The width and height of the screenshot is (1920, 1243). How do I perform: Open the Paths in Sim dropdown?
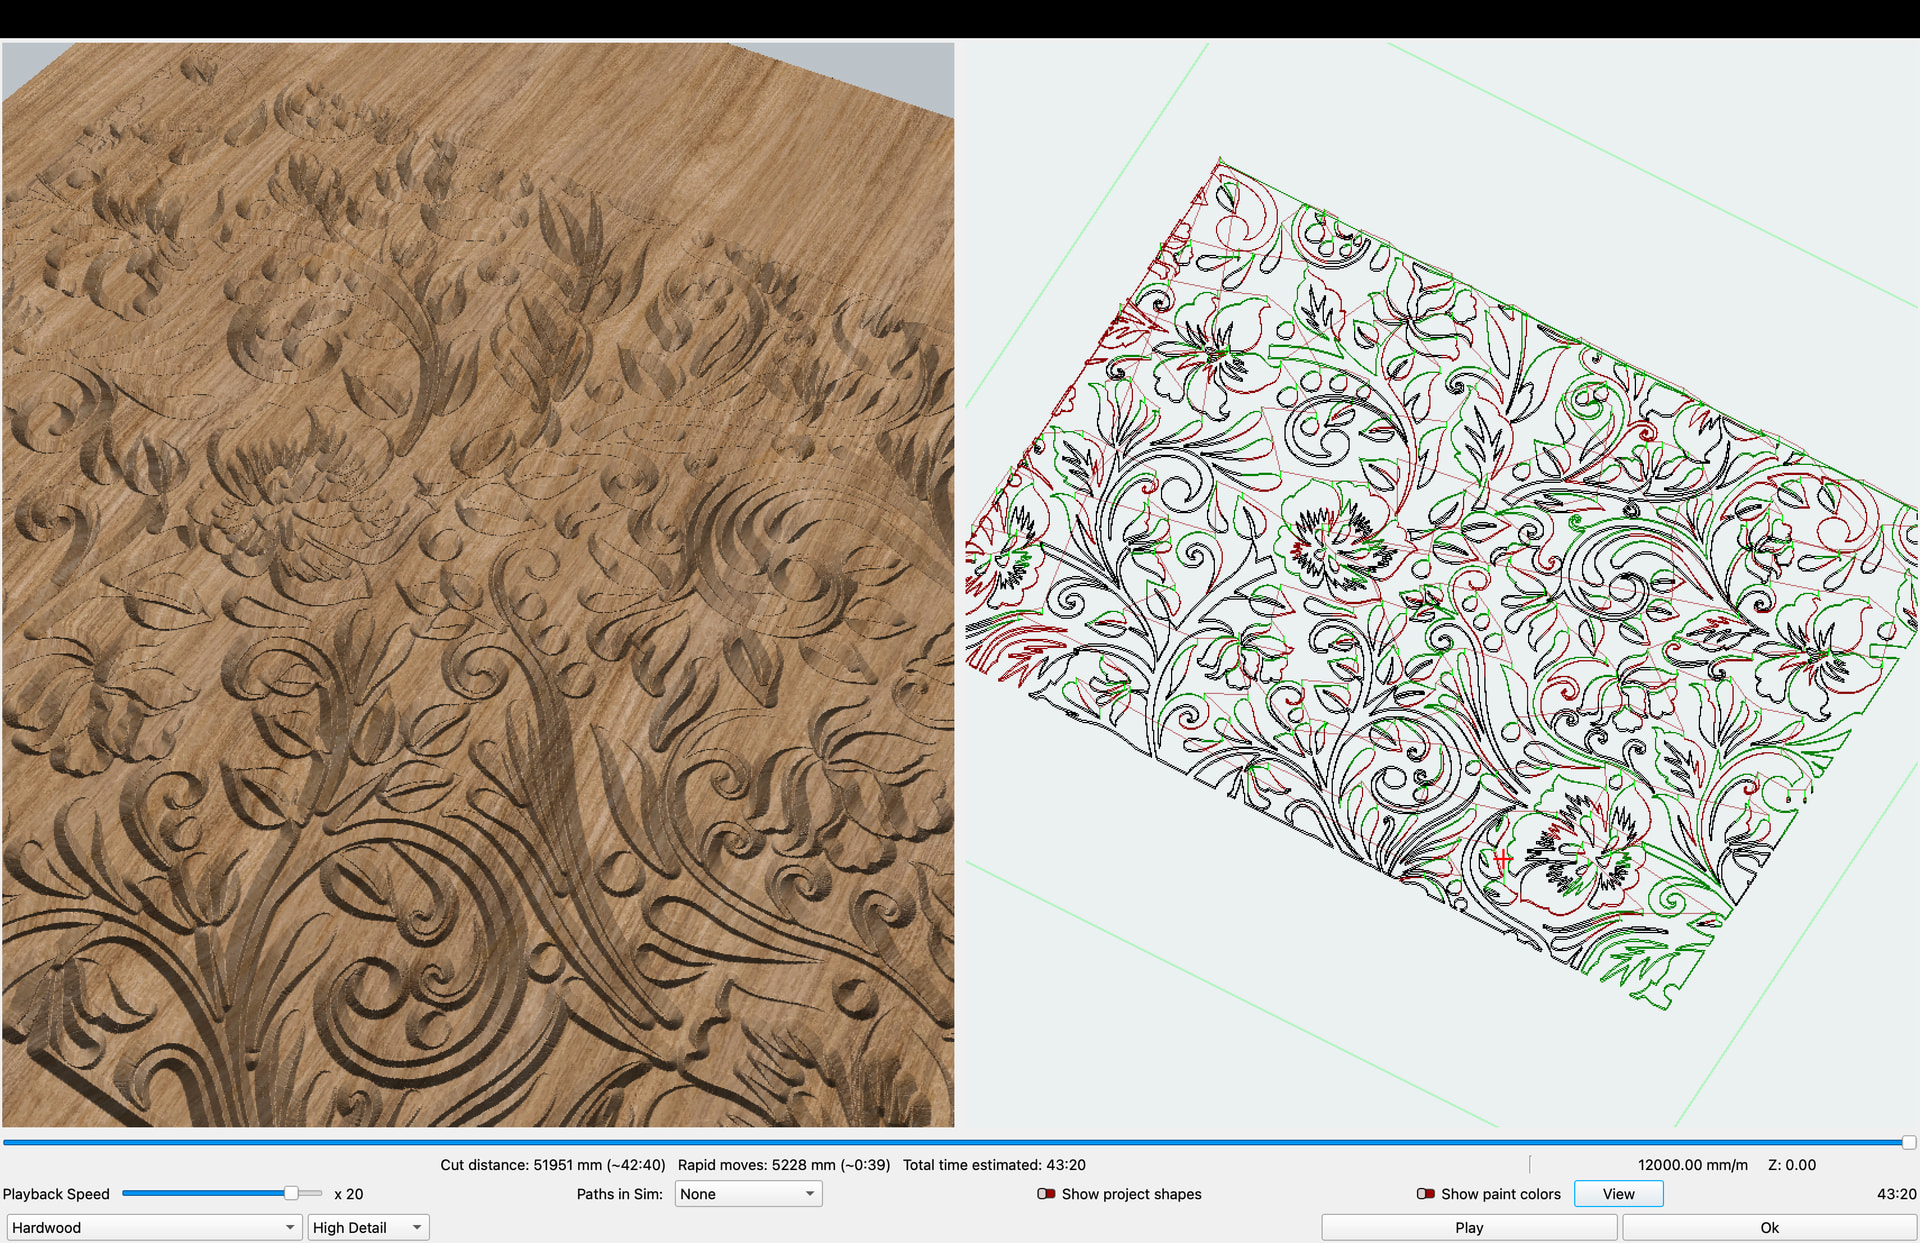[x=748, y=1194]
